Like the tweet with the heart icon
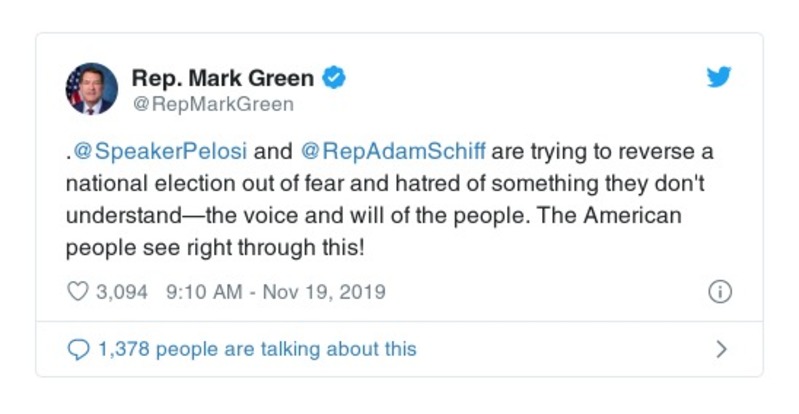The height and width of the screenshot is (414, 799). (77, 292)
